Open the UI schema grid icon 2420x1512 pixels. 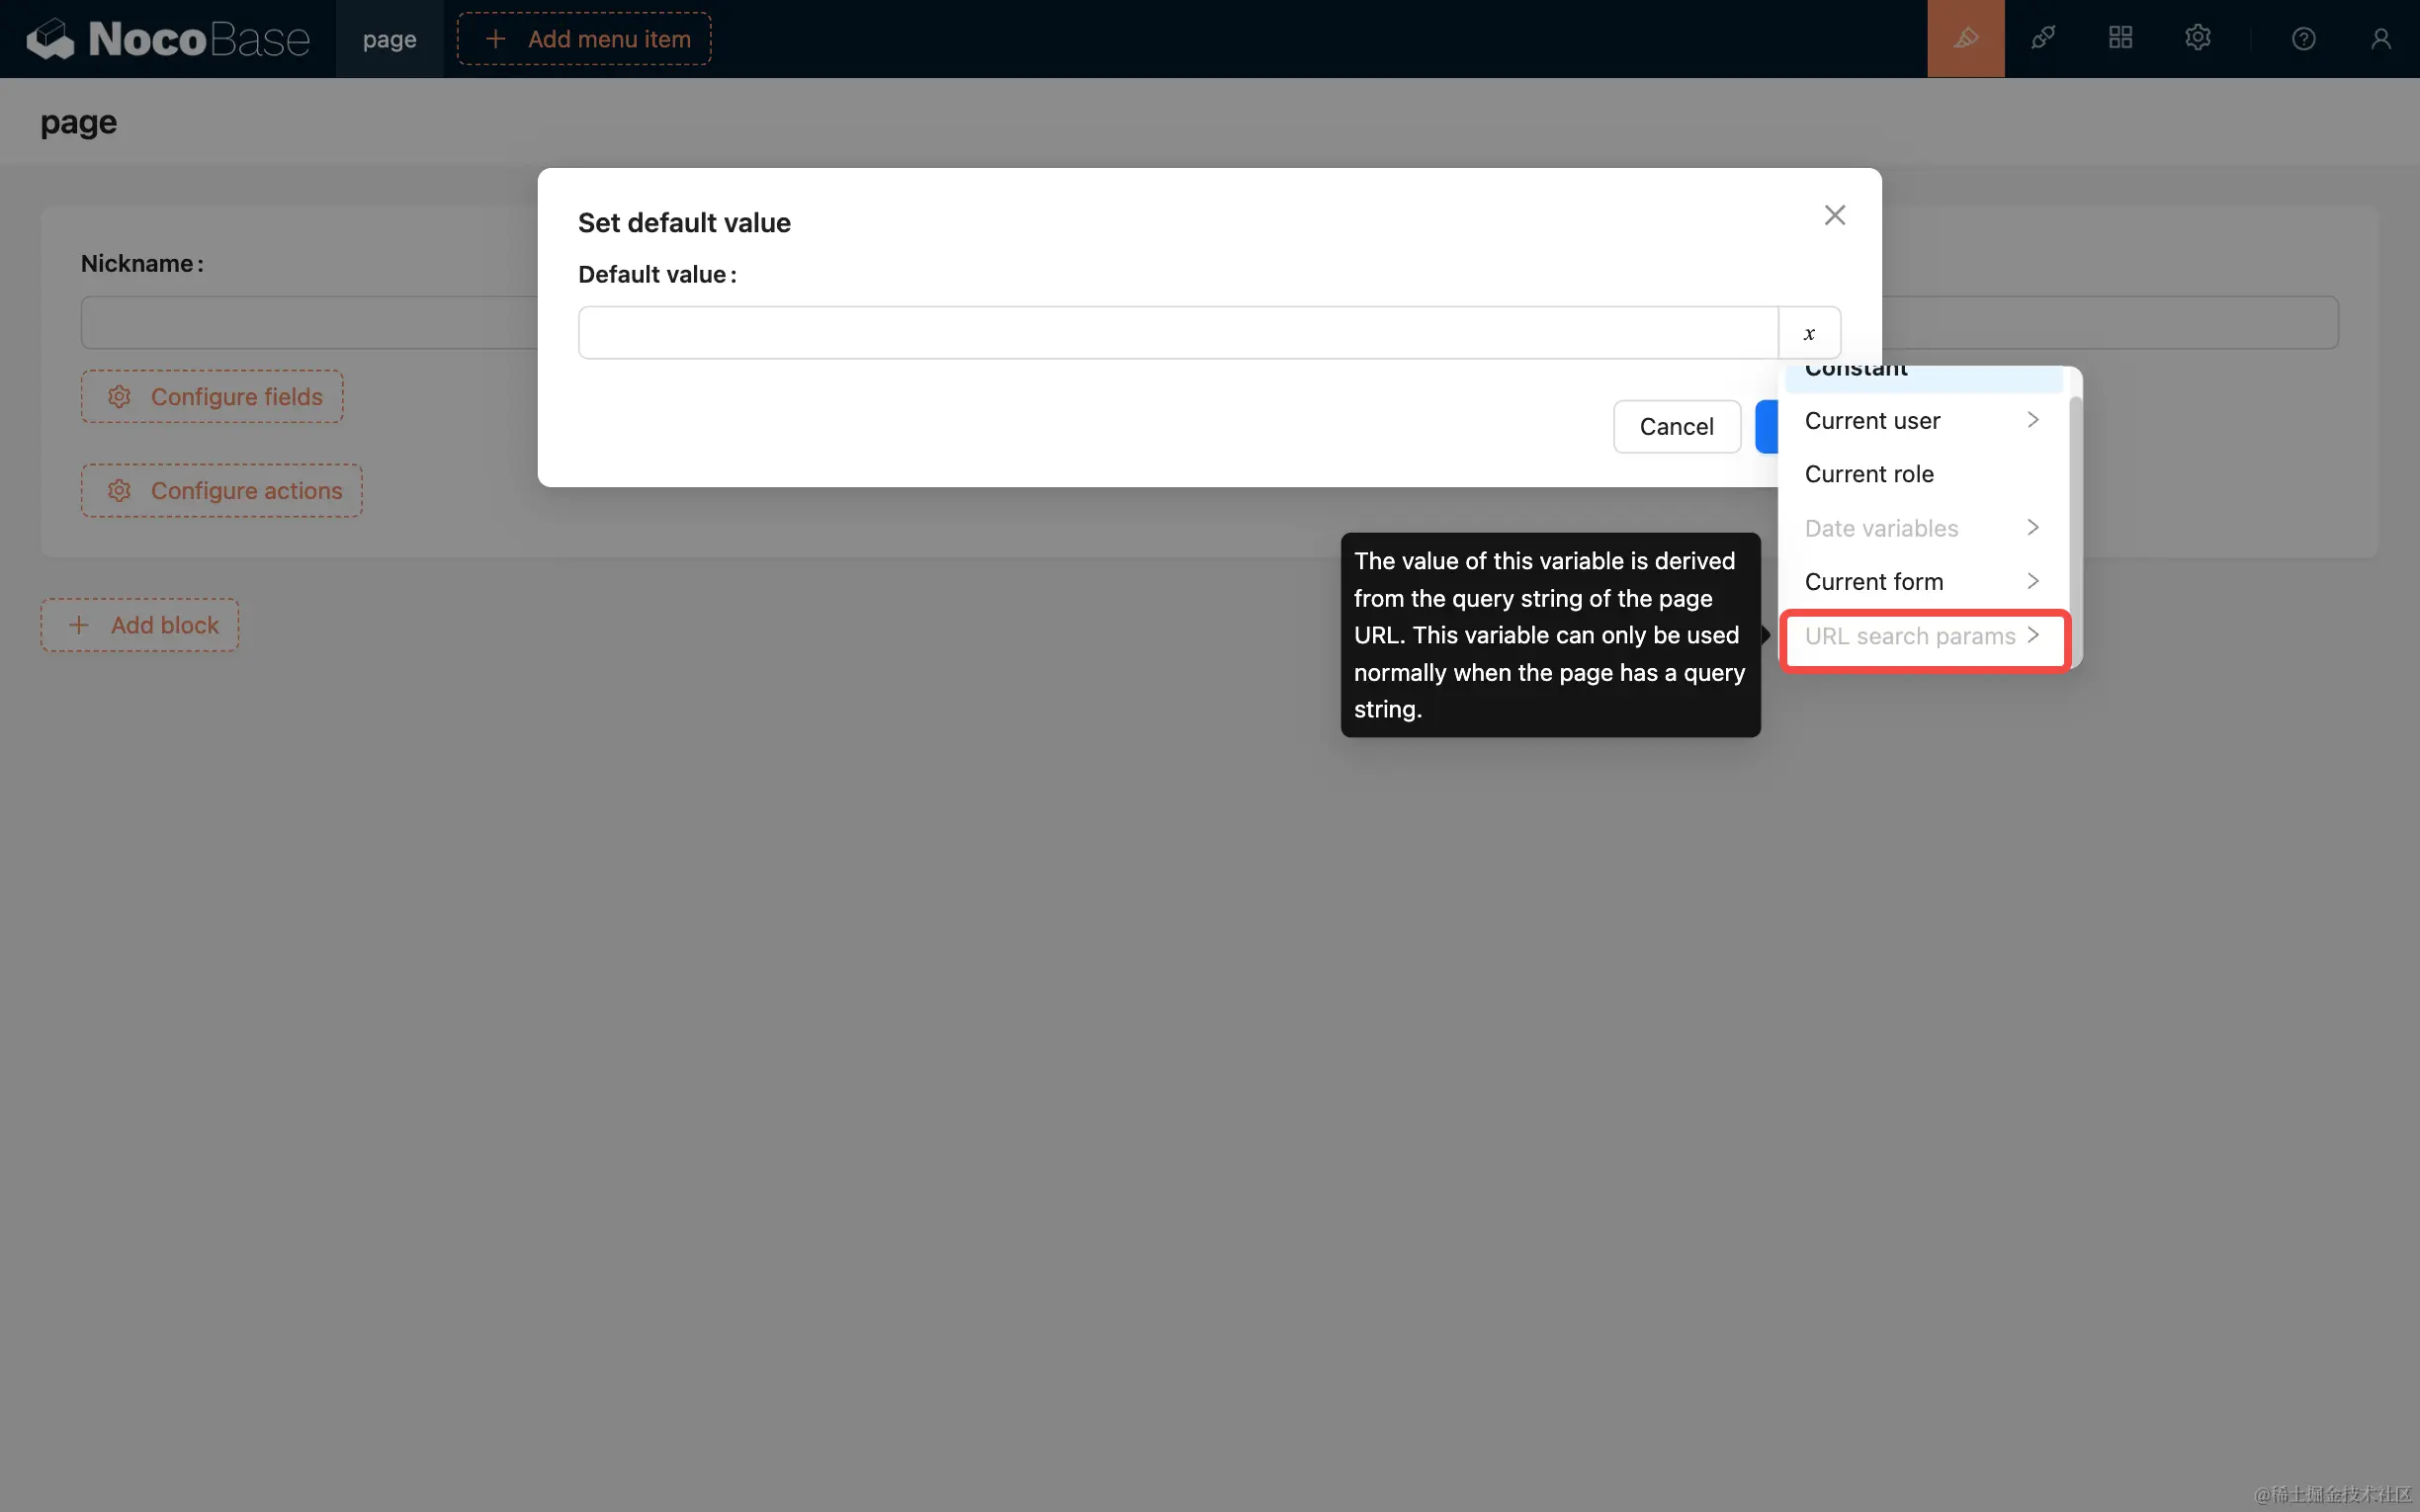pos(2120,38)
